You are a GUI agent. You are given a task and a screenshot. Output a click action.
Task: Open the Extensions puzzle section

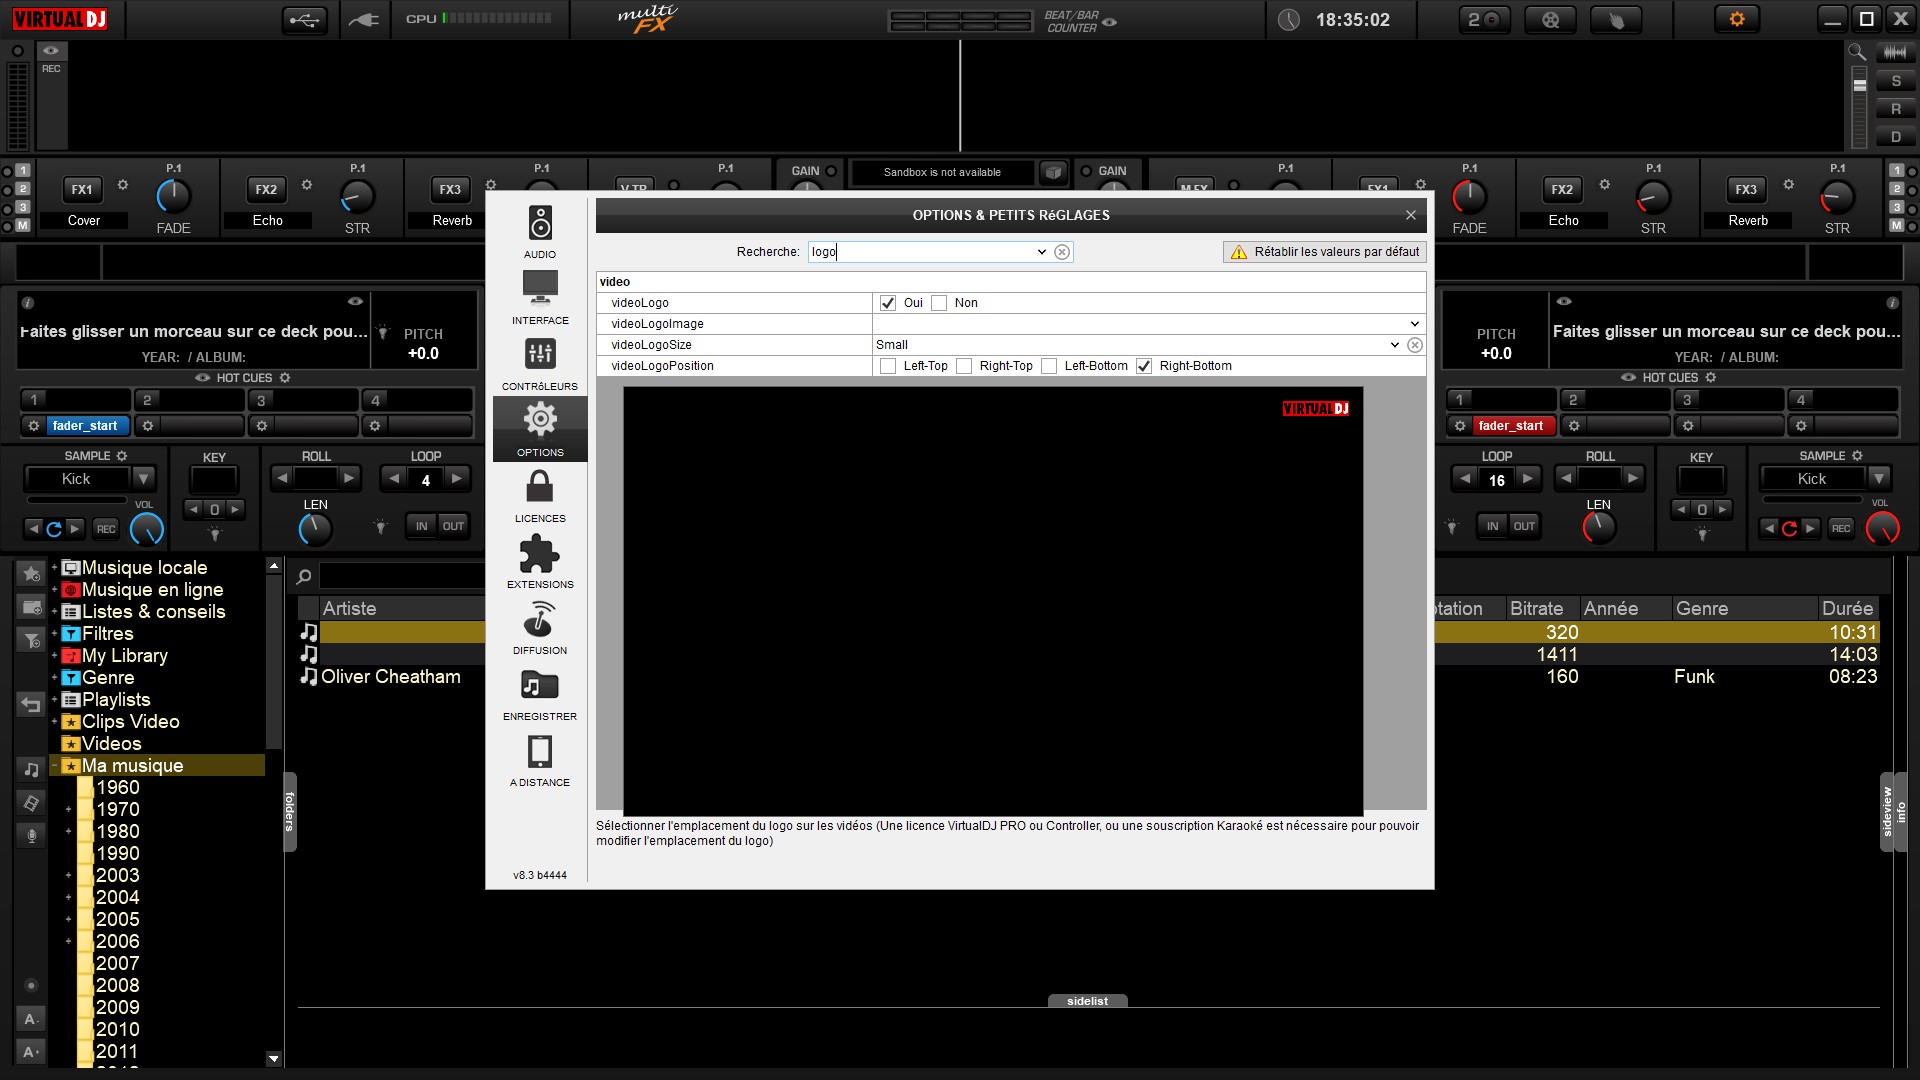point(540,561)
